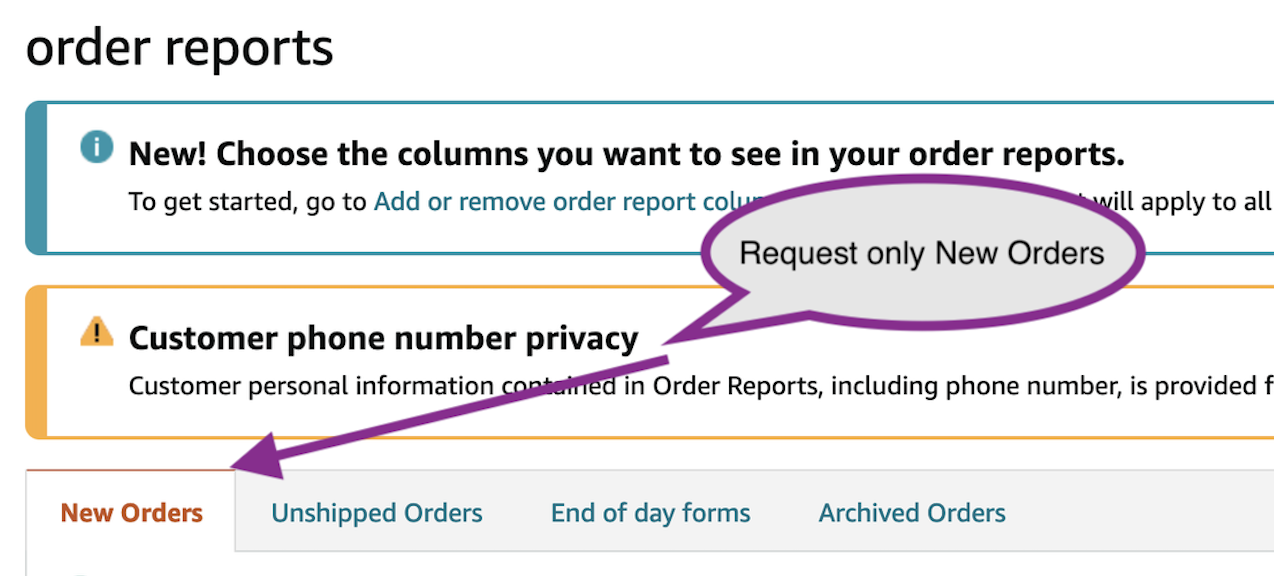
Task: Click the teal left border of the info banner
Action: (x=35, y=178)
